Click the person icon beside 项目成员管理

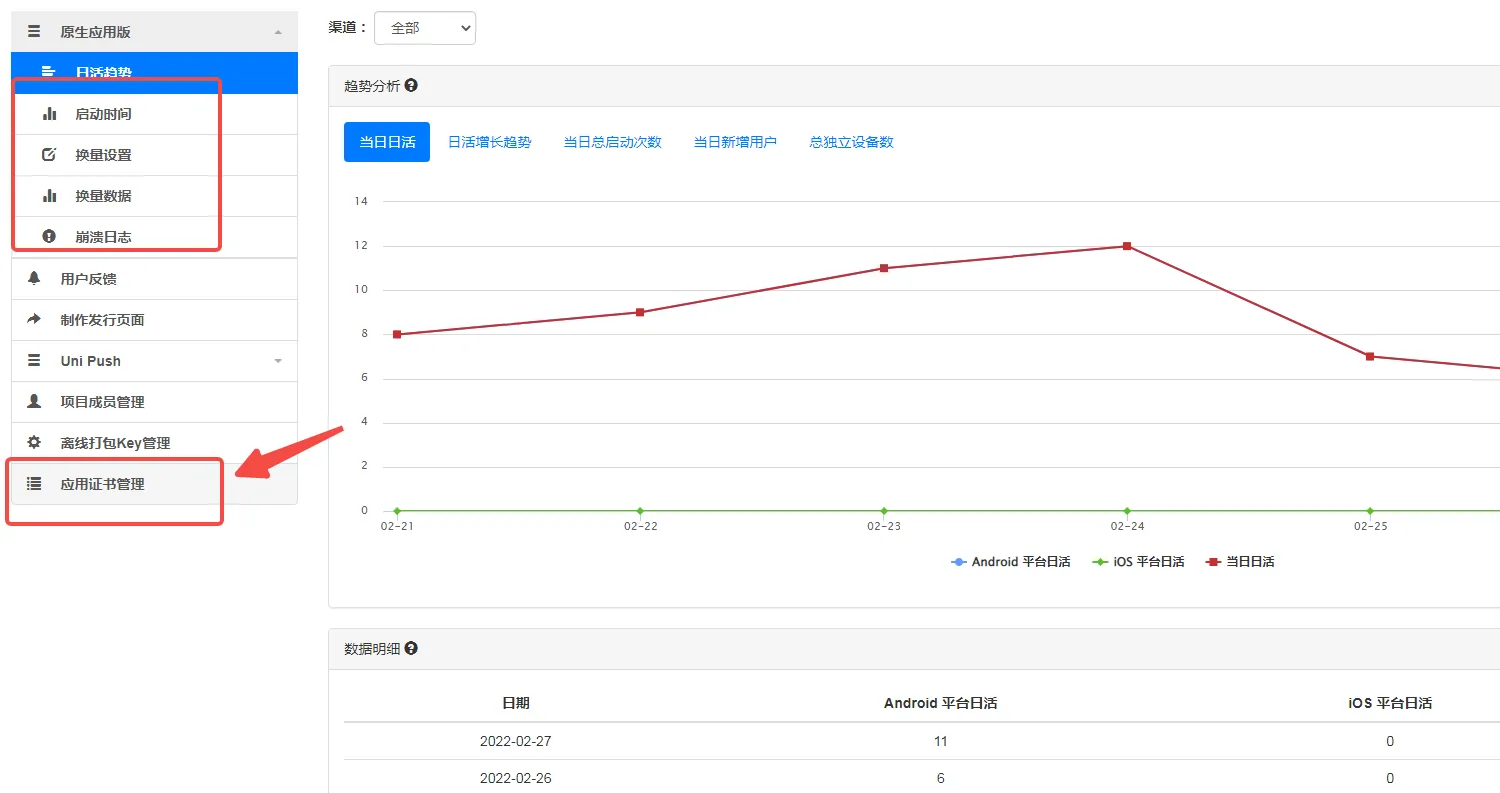(x=34, y=401)
